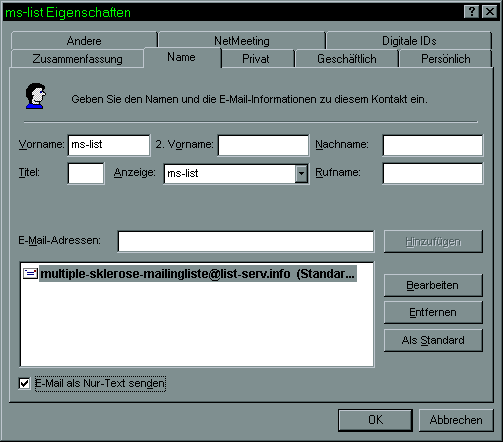Click the contact person head icon
The image size is (503, 442).
pos(36,96)
